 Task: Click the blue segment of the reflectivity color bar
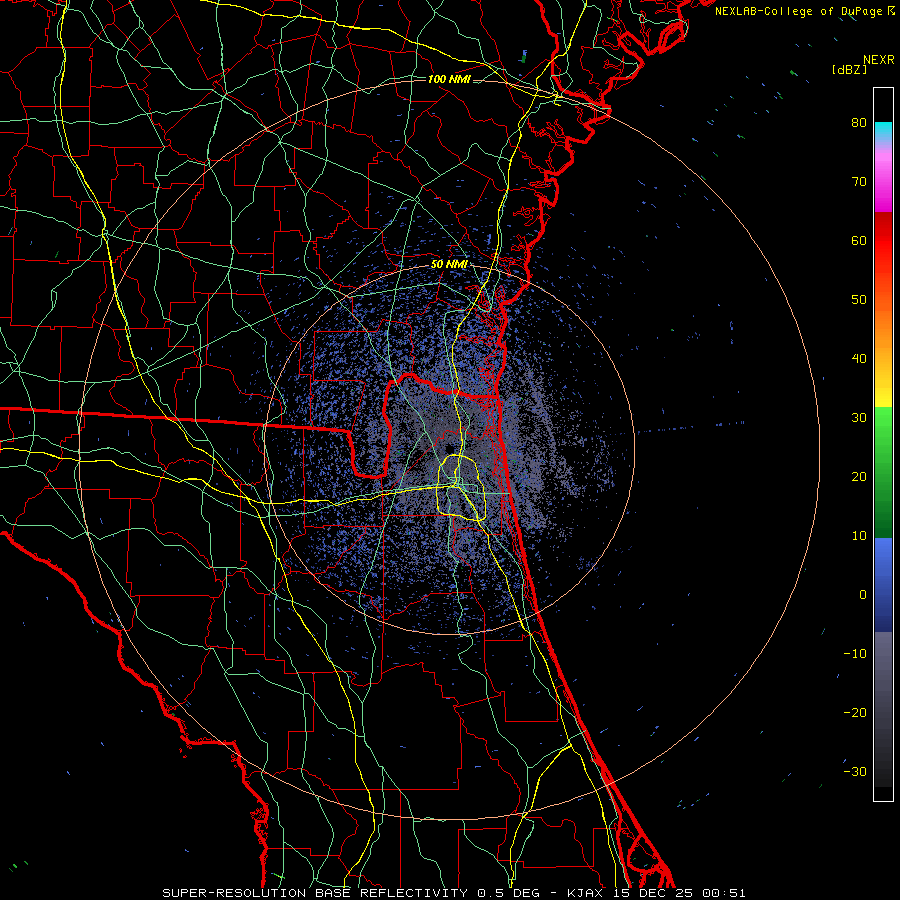[x=883, y=584]
